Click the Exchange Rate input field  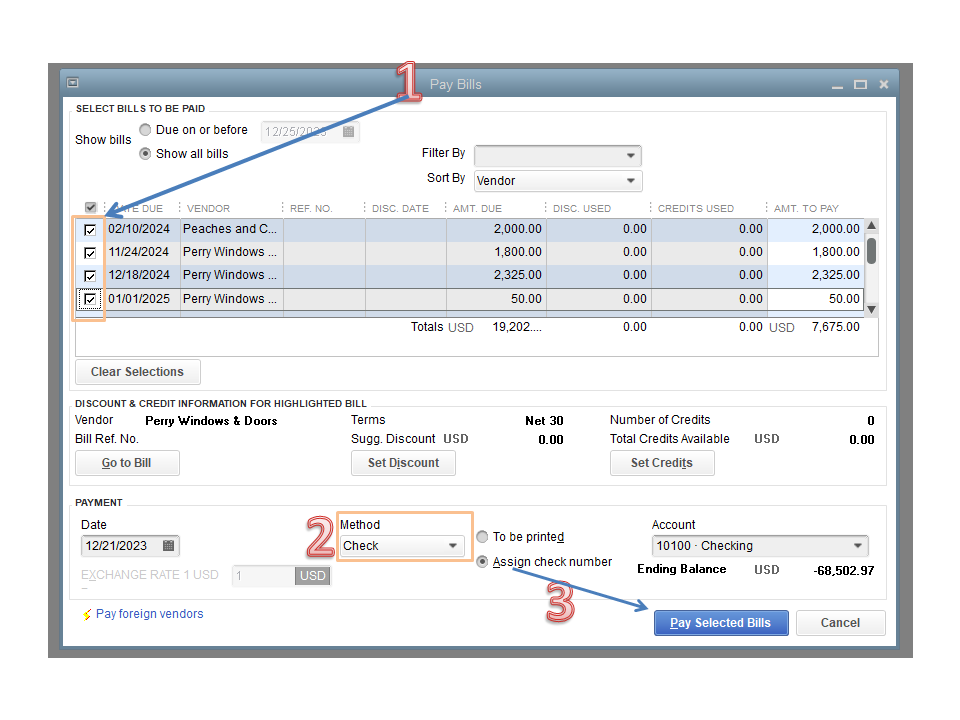(x=264, y=576)
